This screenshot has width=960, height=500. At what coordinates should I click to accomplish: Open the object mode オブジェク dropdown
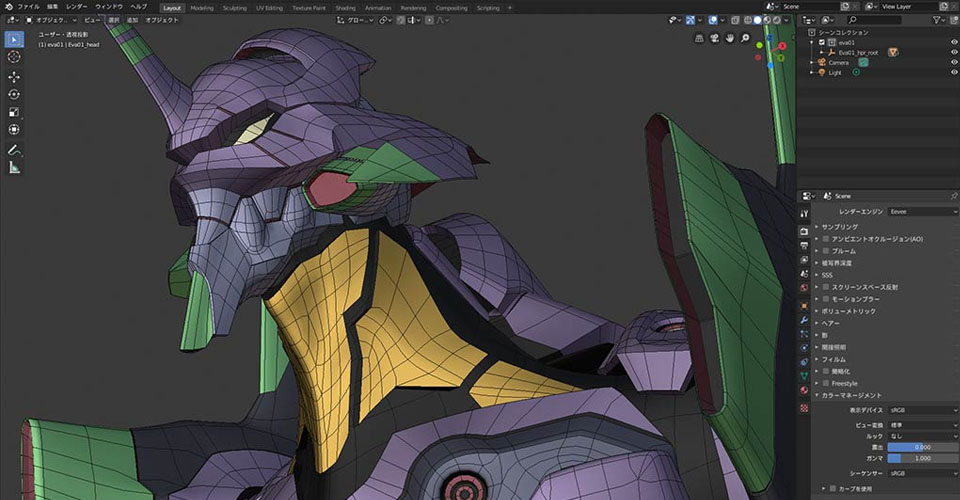(x=51, y=20)
